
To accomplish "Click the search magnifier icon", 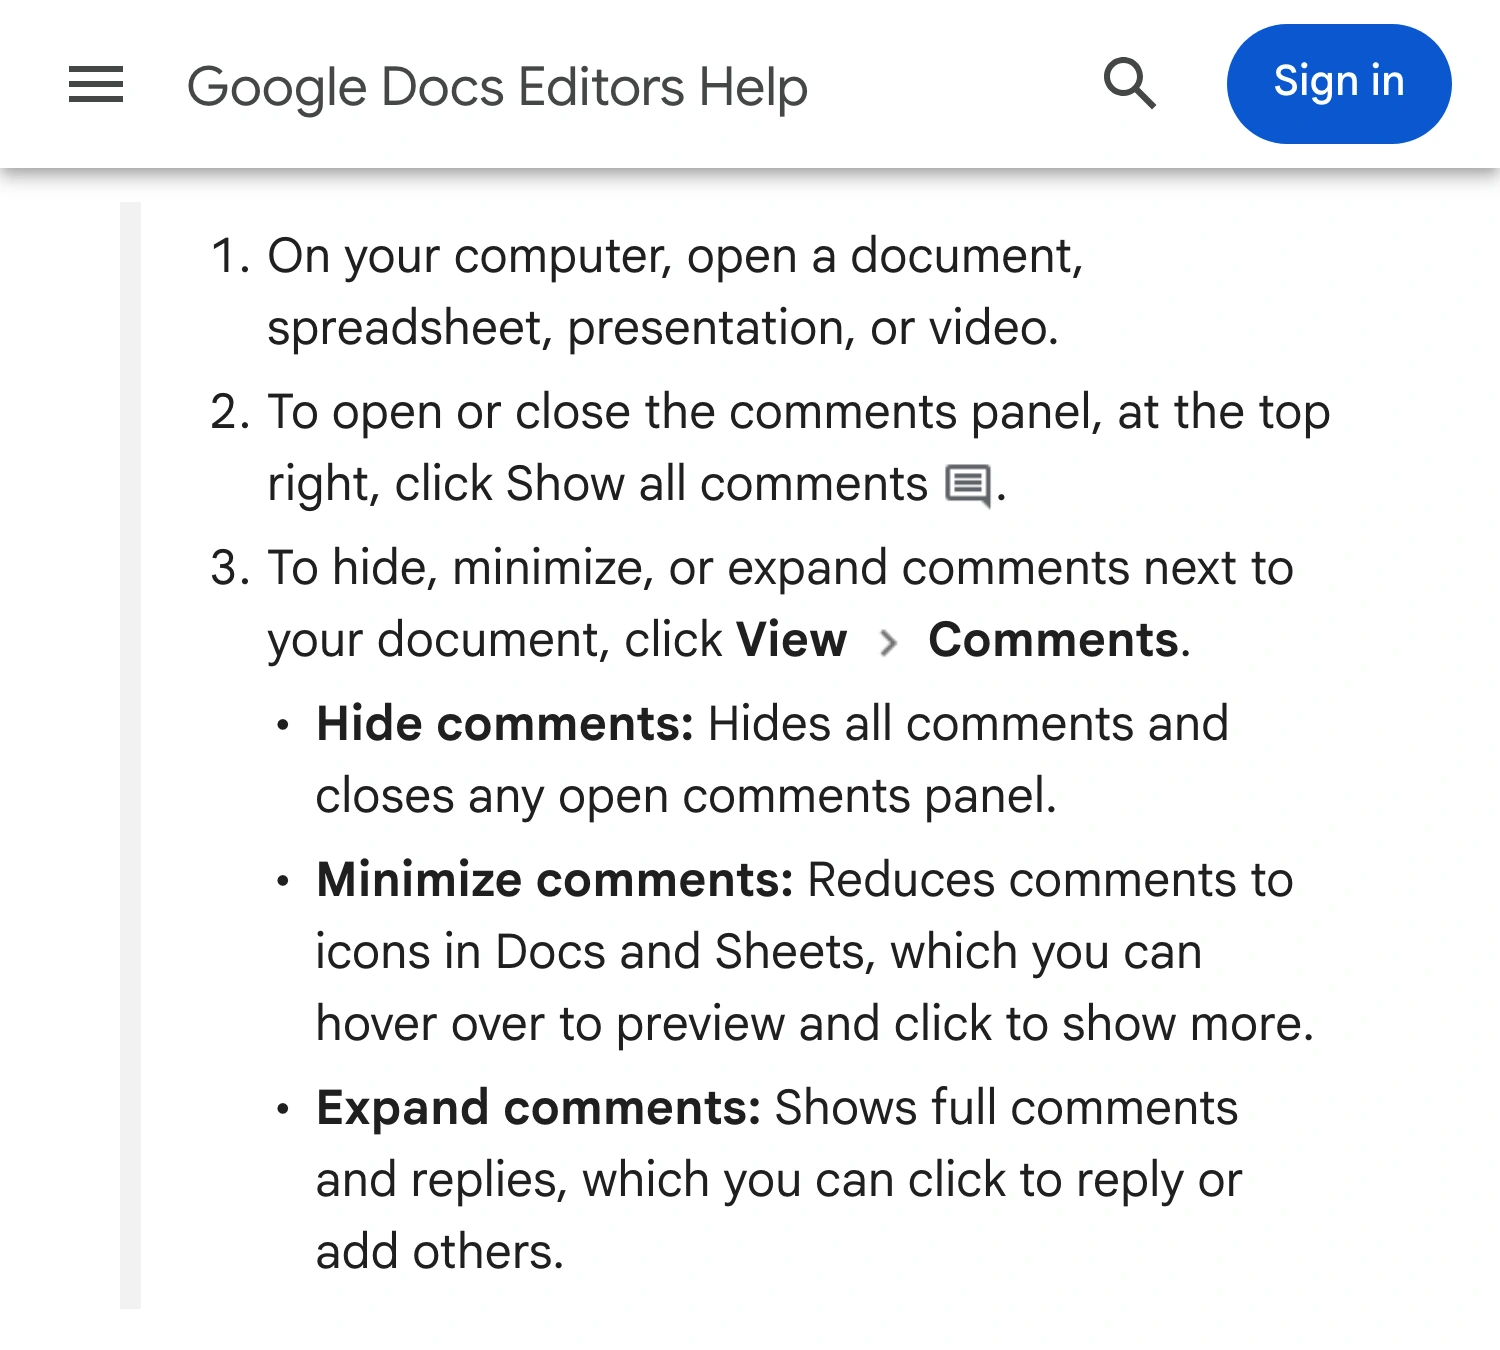I will tap(1130, 84).
